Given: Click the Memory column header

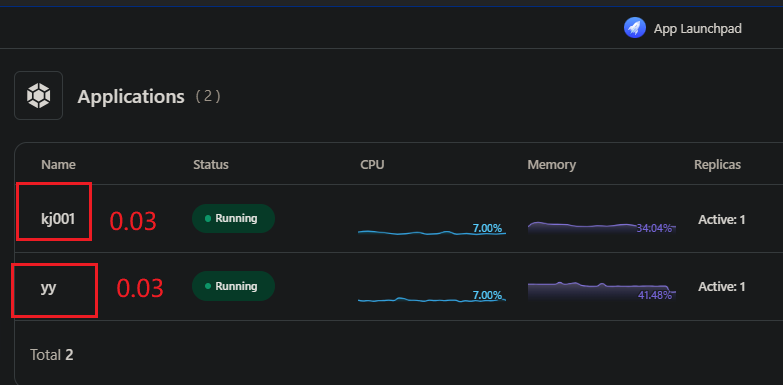Looking at the screenshot, I should click(x=551, y=164).
